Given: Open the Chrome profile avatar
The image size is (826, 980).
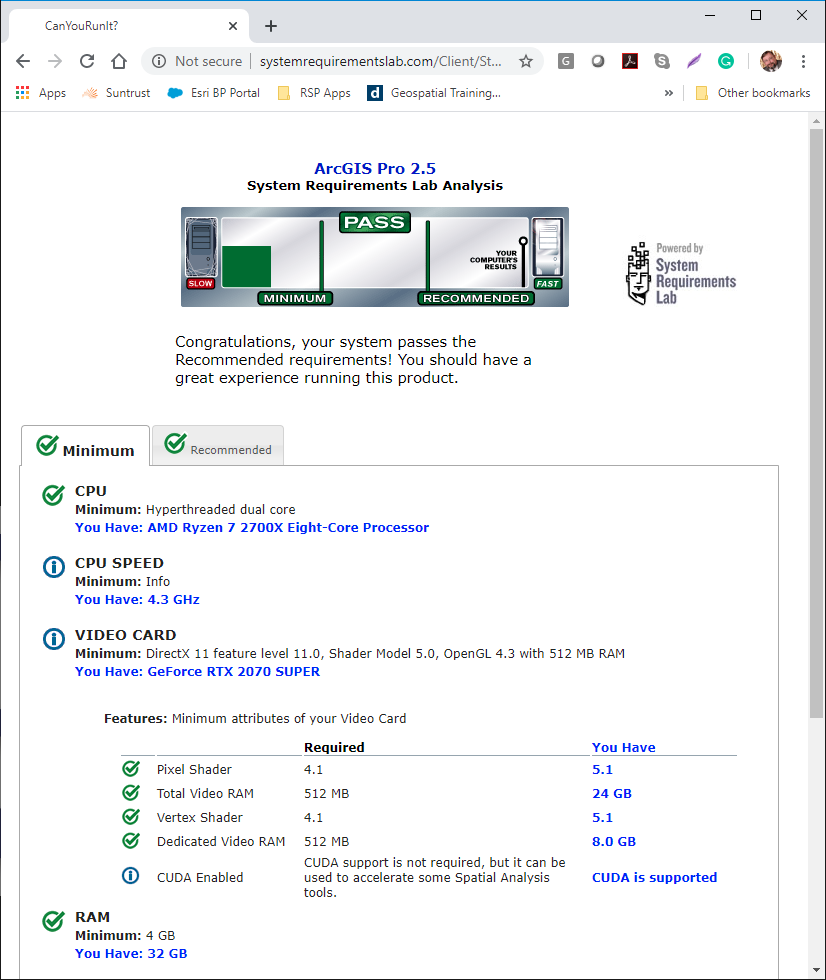Looking at the screenshot, I should pos(770,61).
